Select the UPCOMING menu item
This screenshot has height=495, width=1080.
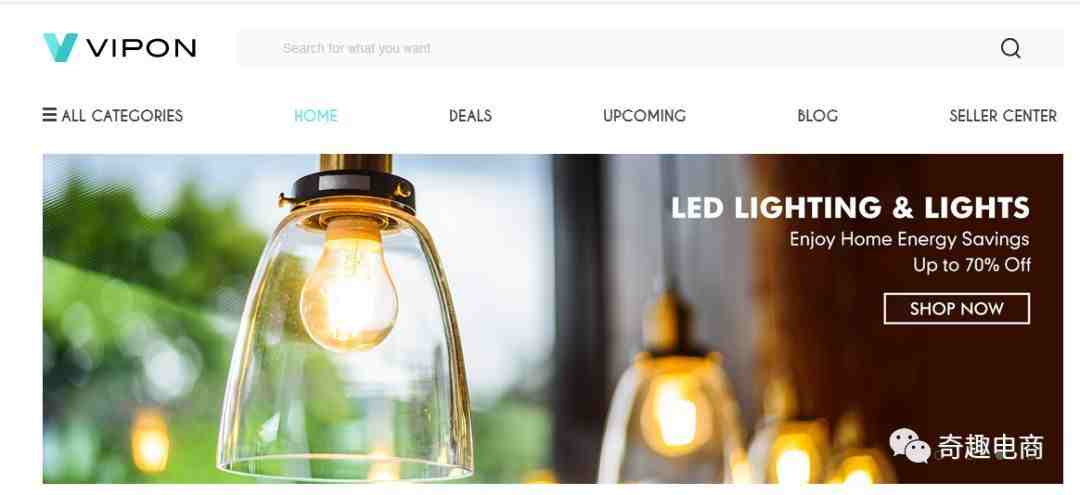coord(644,116)
